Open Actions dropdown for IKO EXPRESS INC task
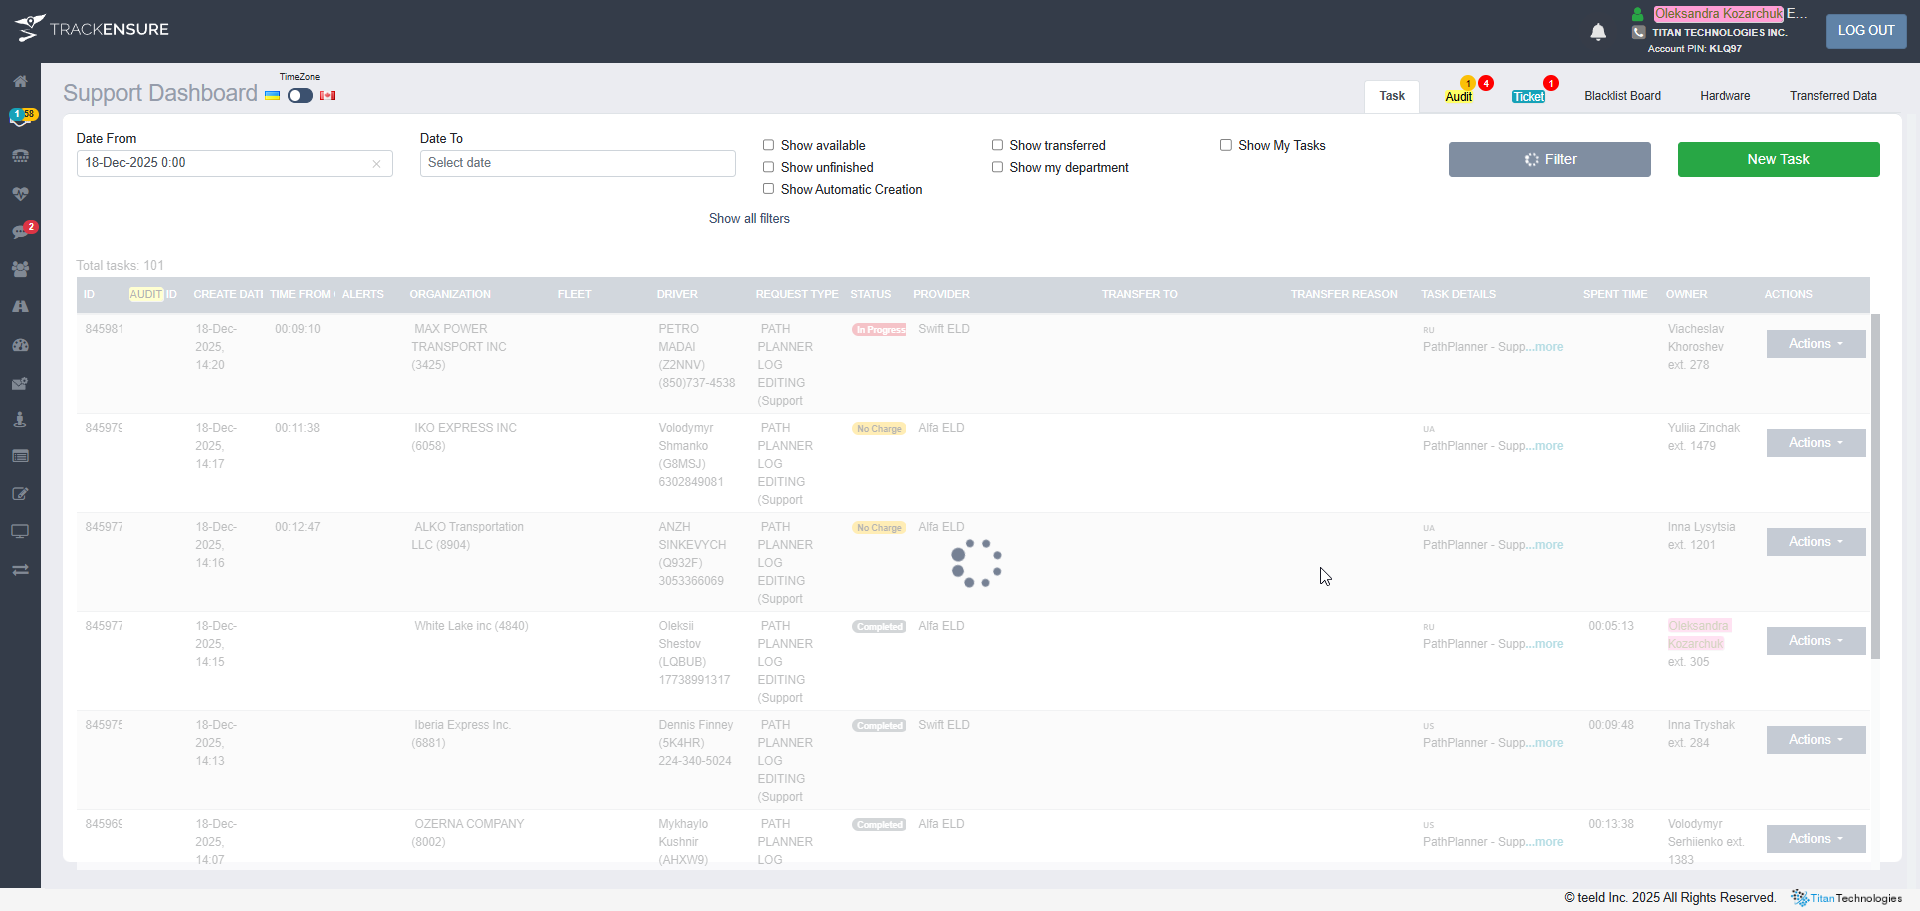The height and width of the screenshot is (911, 1920). (x=1816, y=443)
